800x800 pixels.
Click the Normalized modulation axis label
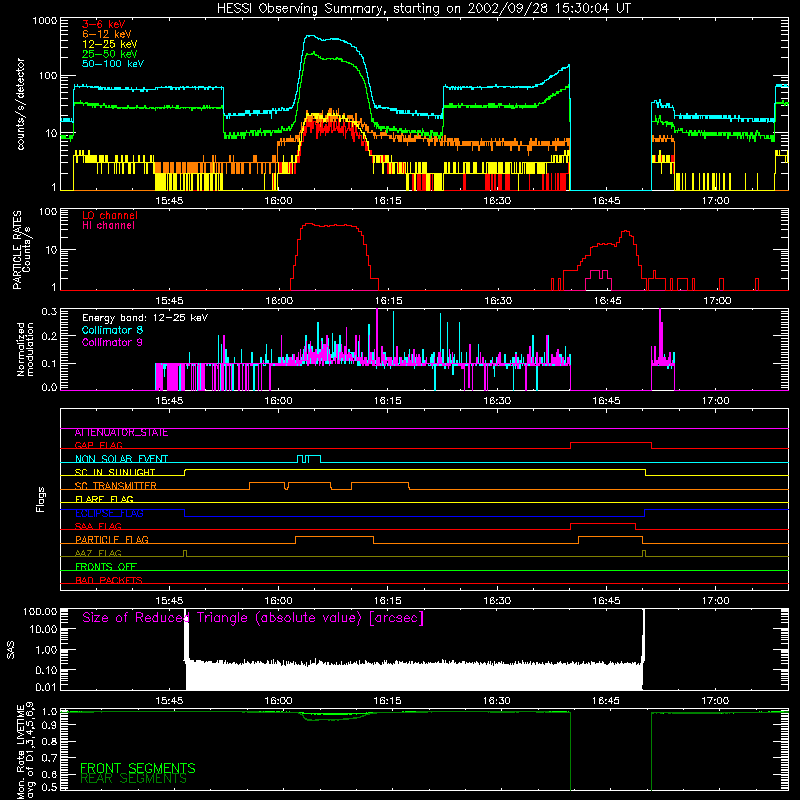point(25,349)
